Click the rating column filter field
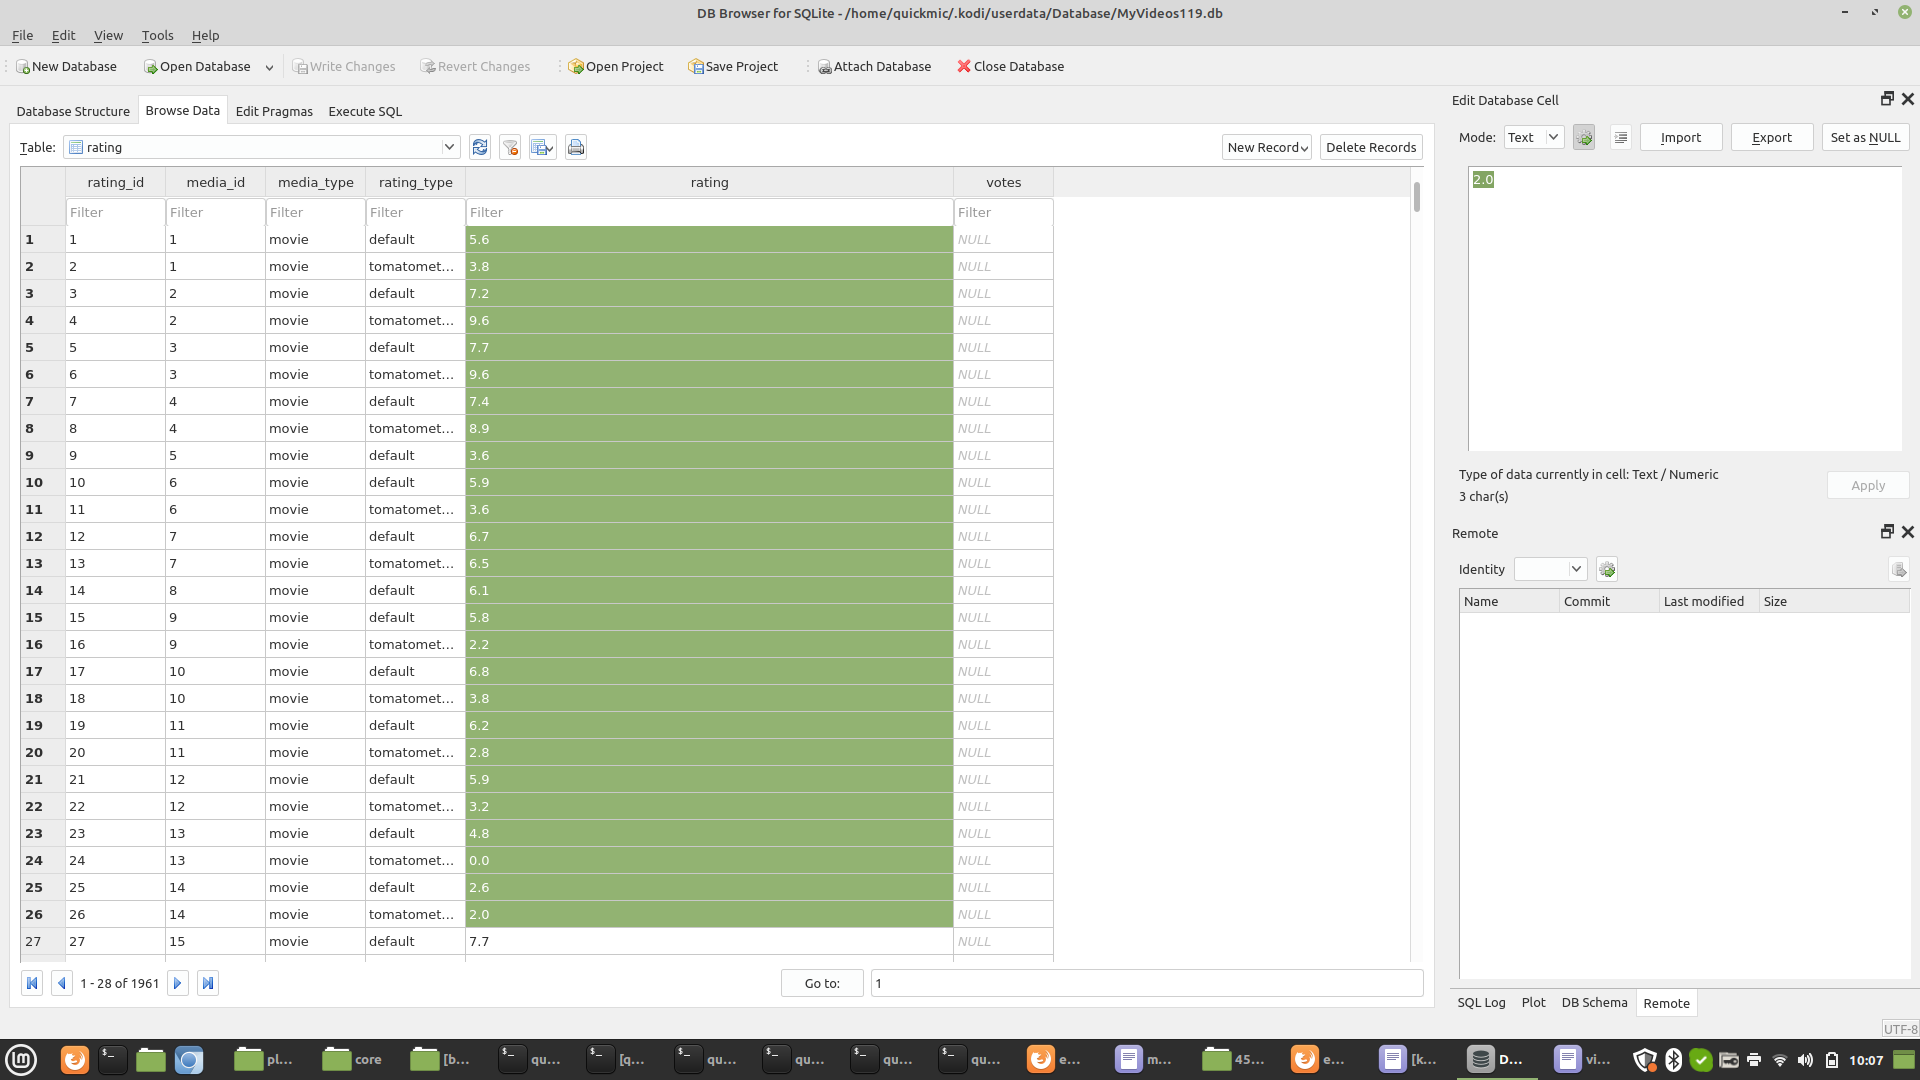The width and height of the screenshot is (1920, 1080). [709, 212]
